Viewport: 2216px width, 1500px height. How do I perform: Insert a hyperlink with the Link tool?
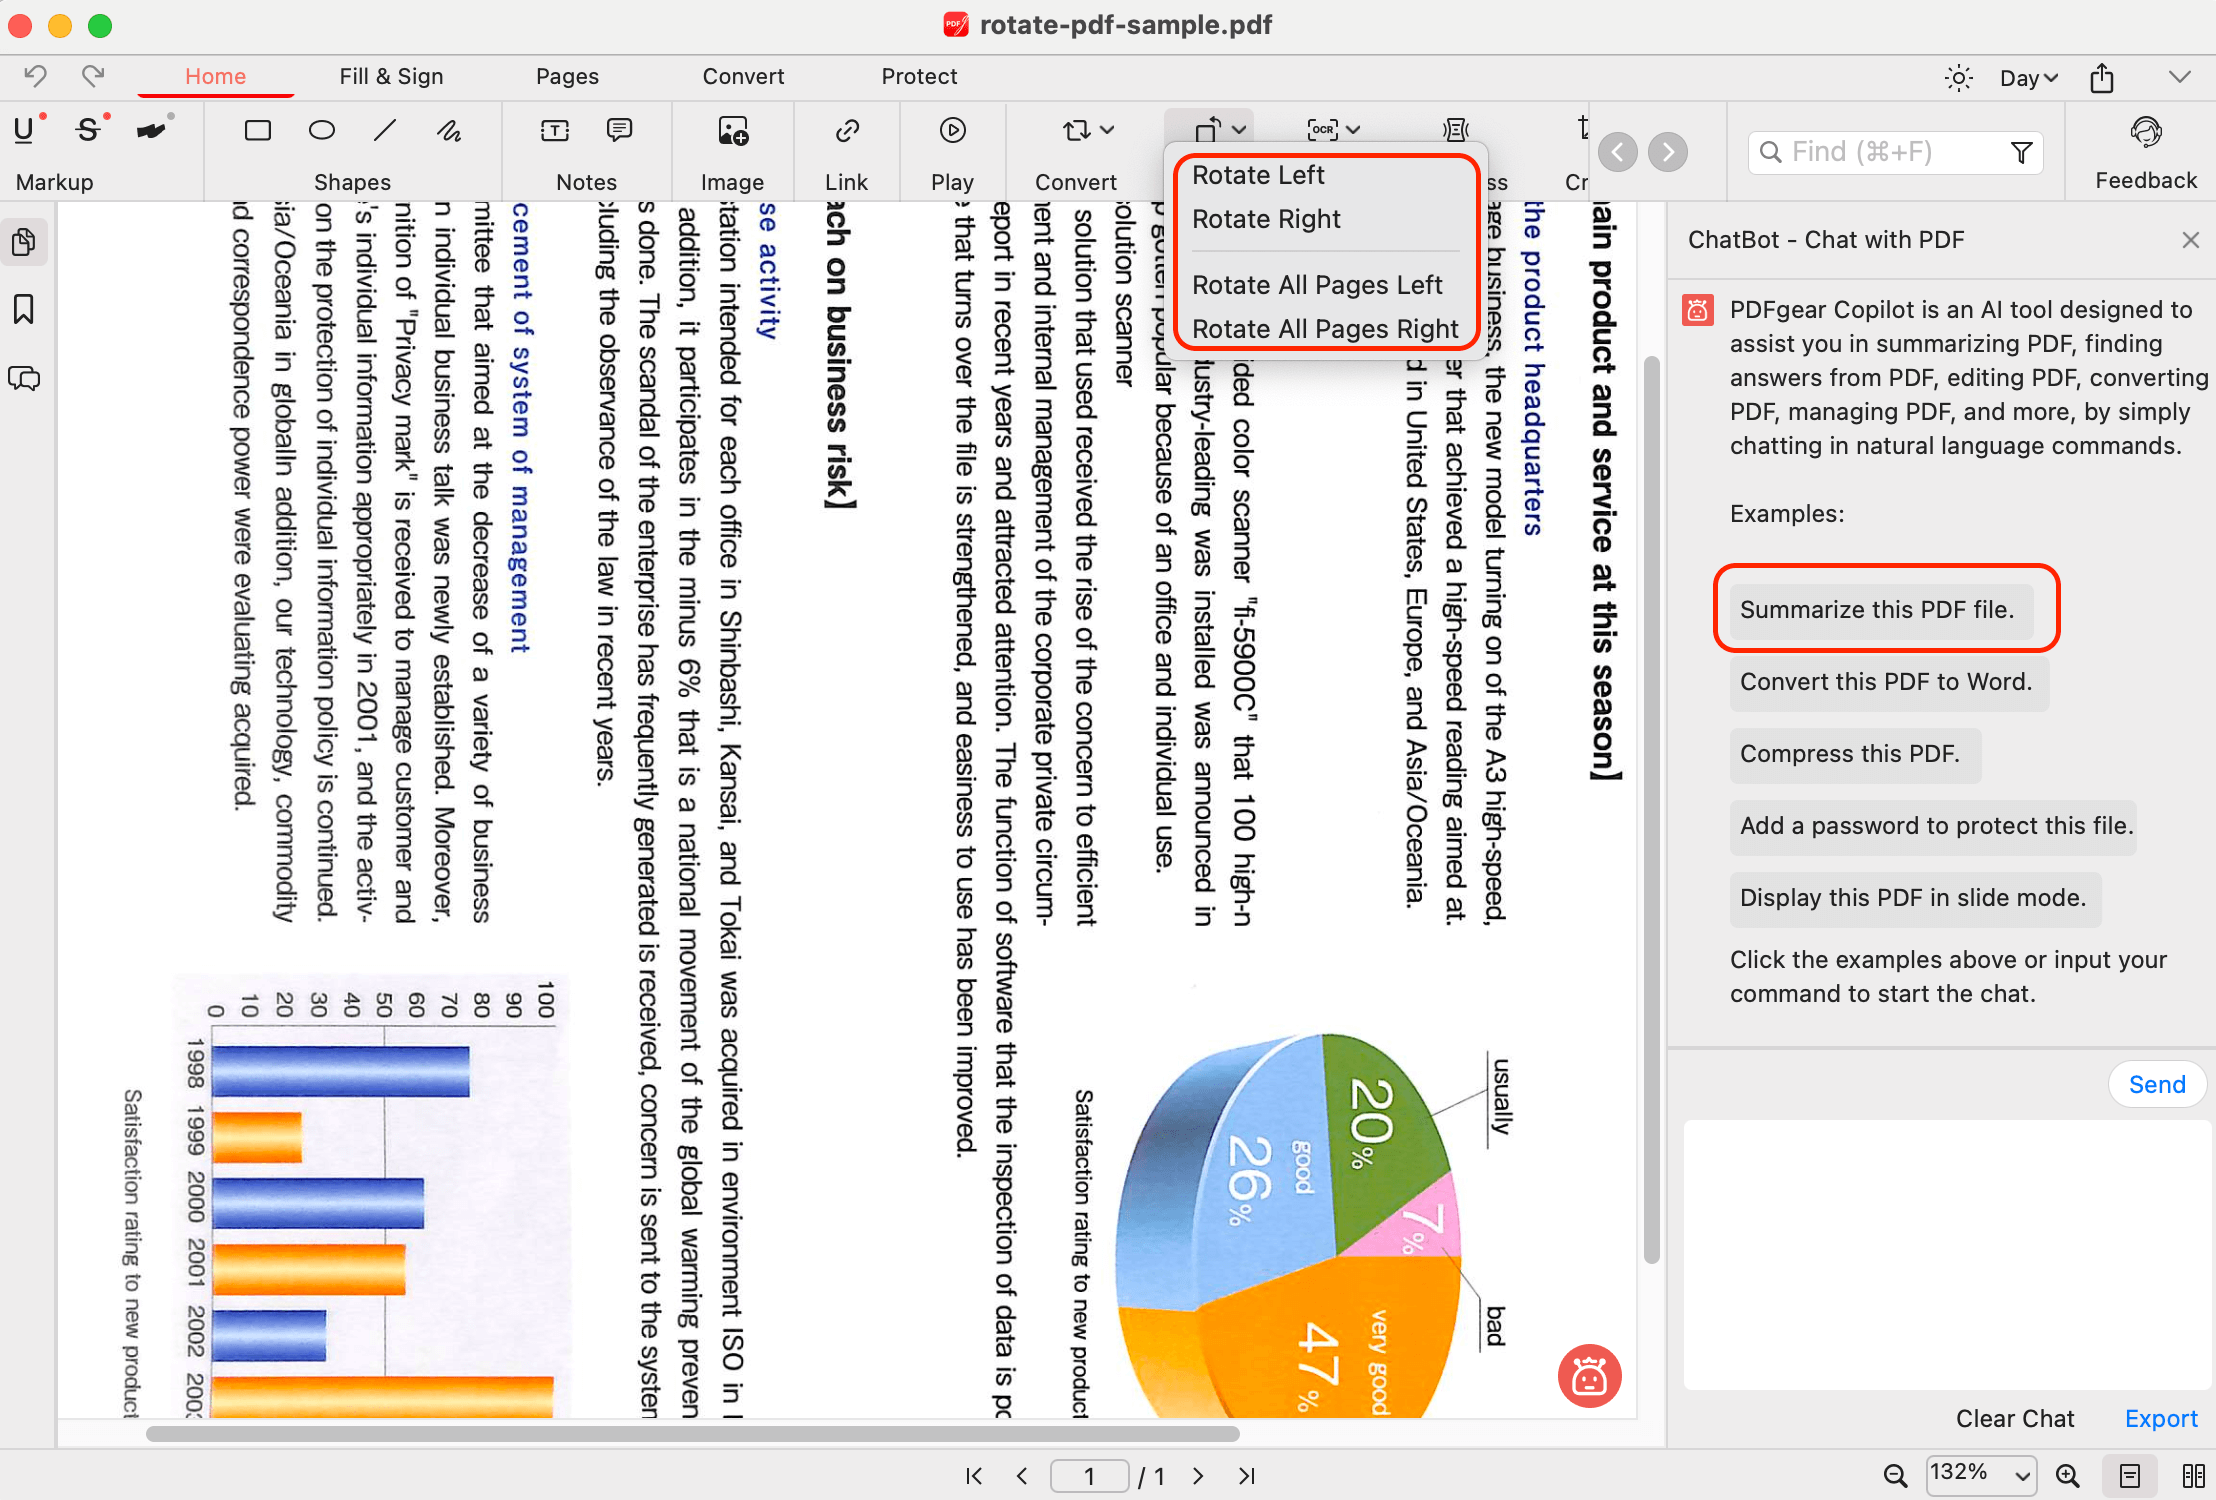coord(846,130)
